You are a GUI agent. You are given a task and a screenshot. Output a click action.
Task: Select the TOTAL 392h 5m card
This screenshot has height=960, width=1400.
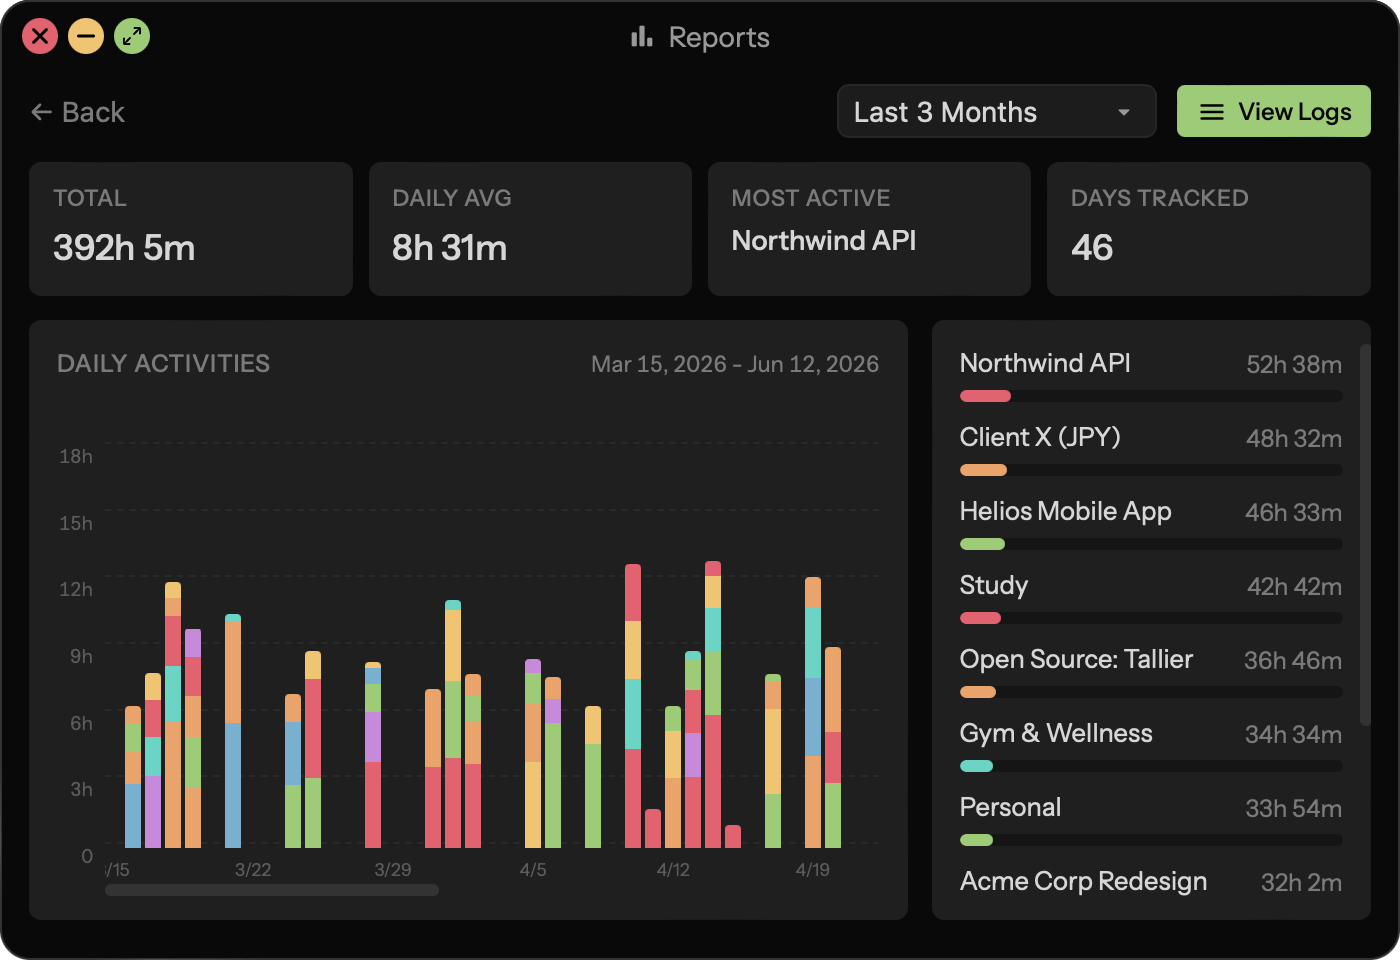coord(191,229)
